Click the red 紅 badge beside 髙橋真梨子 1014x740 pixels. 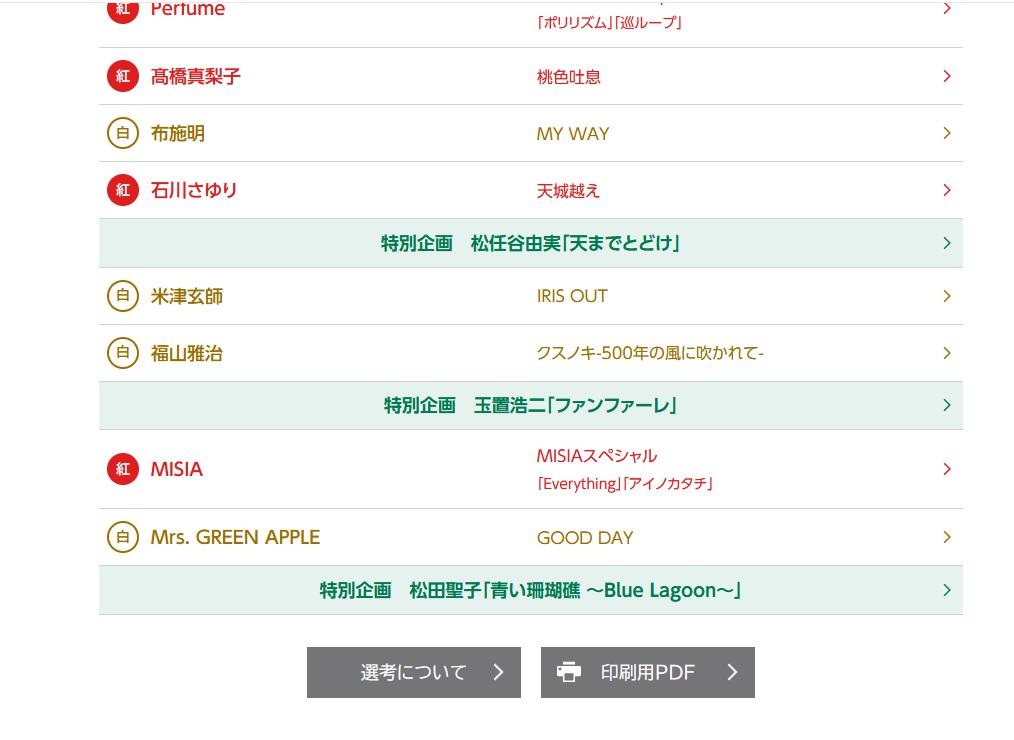click(123, 76)
